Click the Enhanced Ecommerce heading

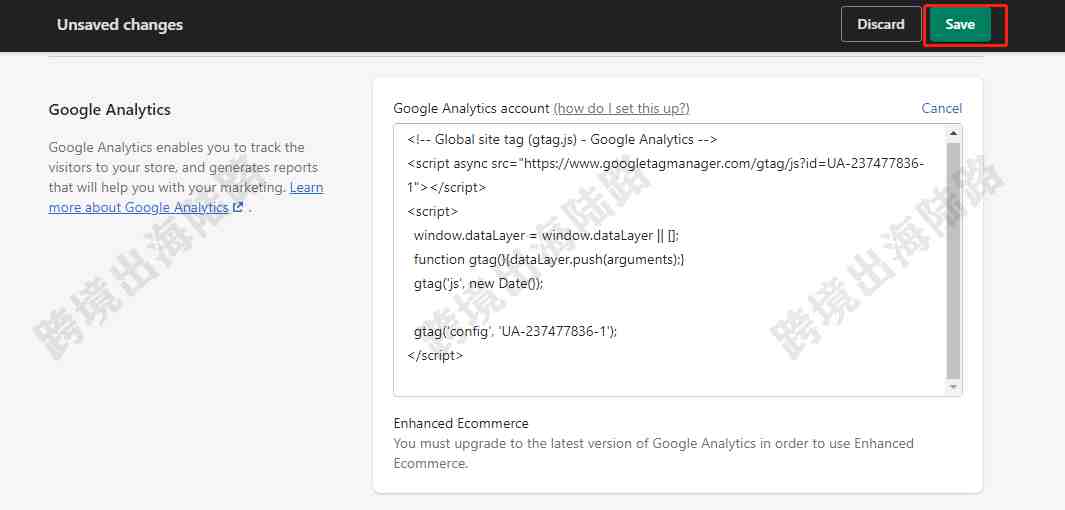coord(461,423)
